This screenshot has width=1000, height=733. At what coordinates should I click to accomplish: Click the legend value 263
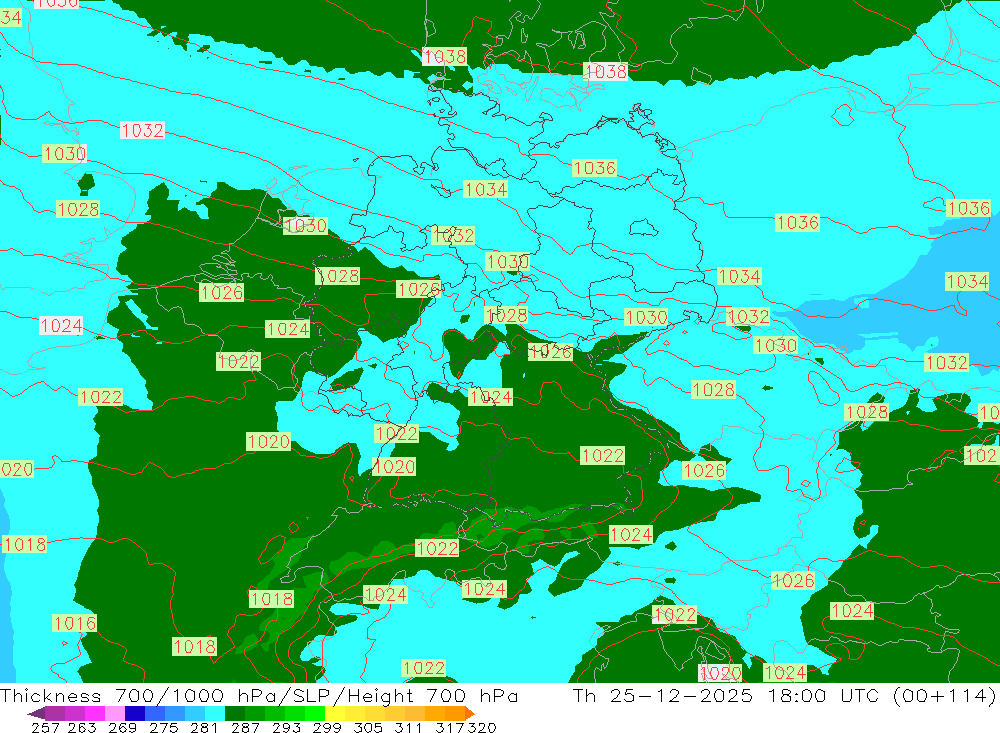82,727
